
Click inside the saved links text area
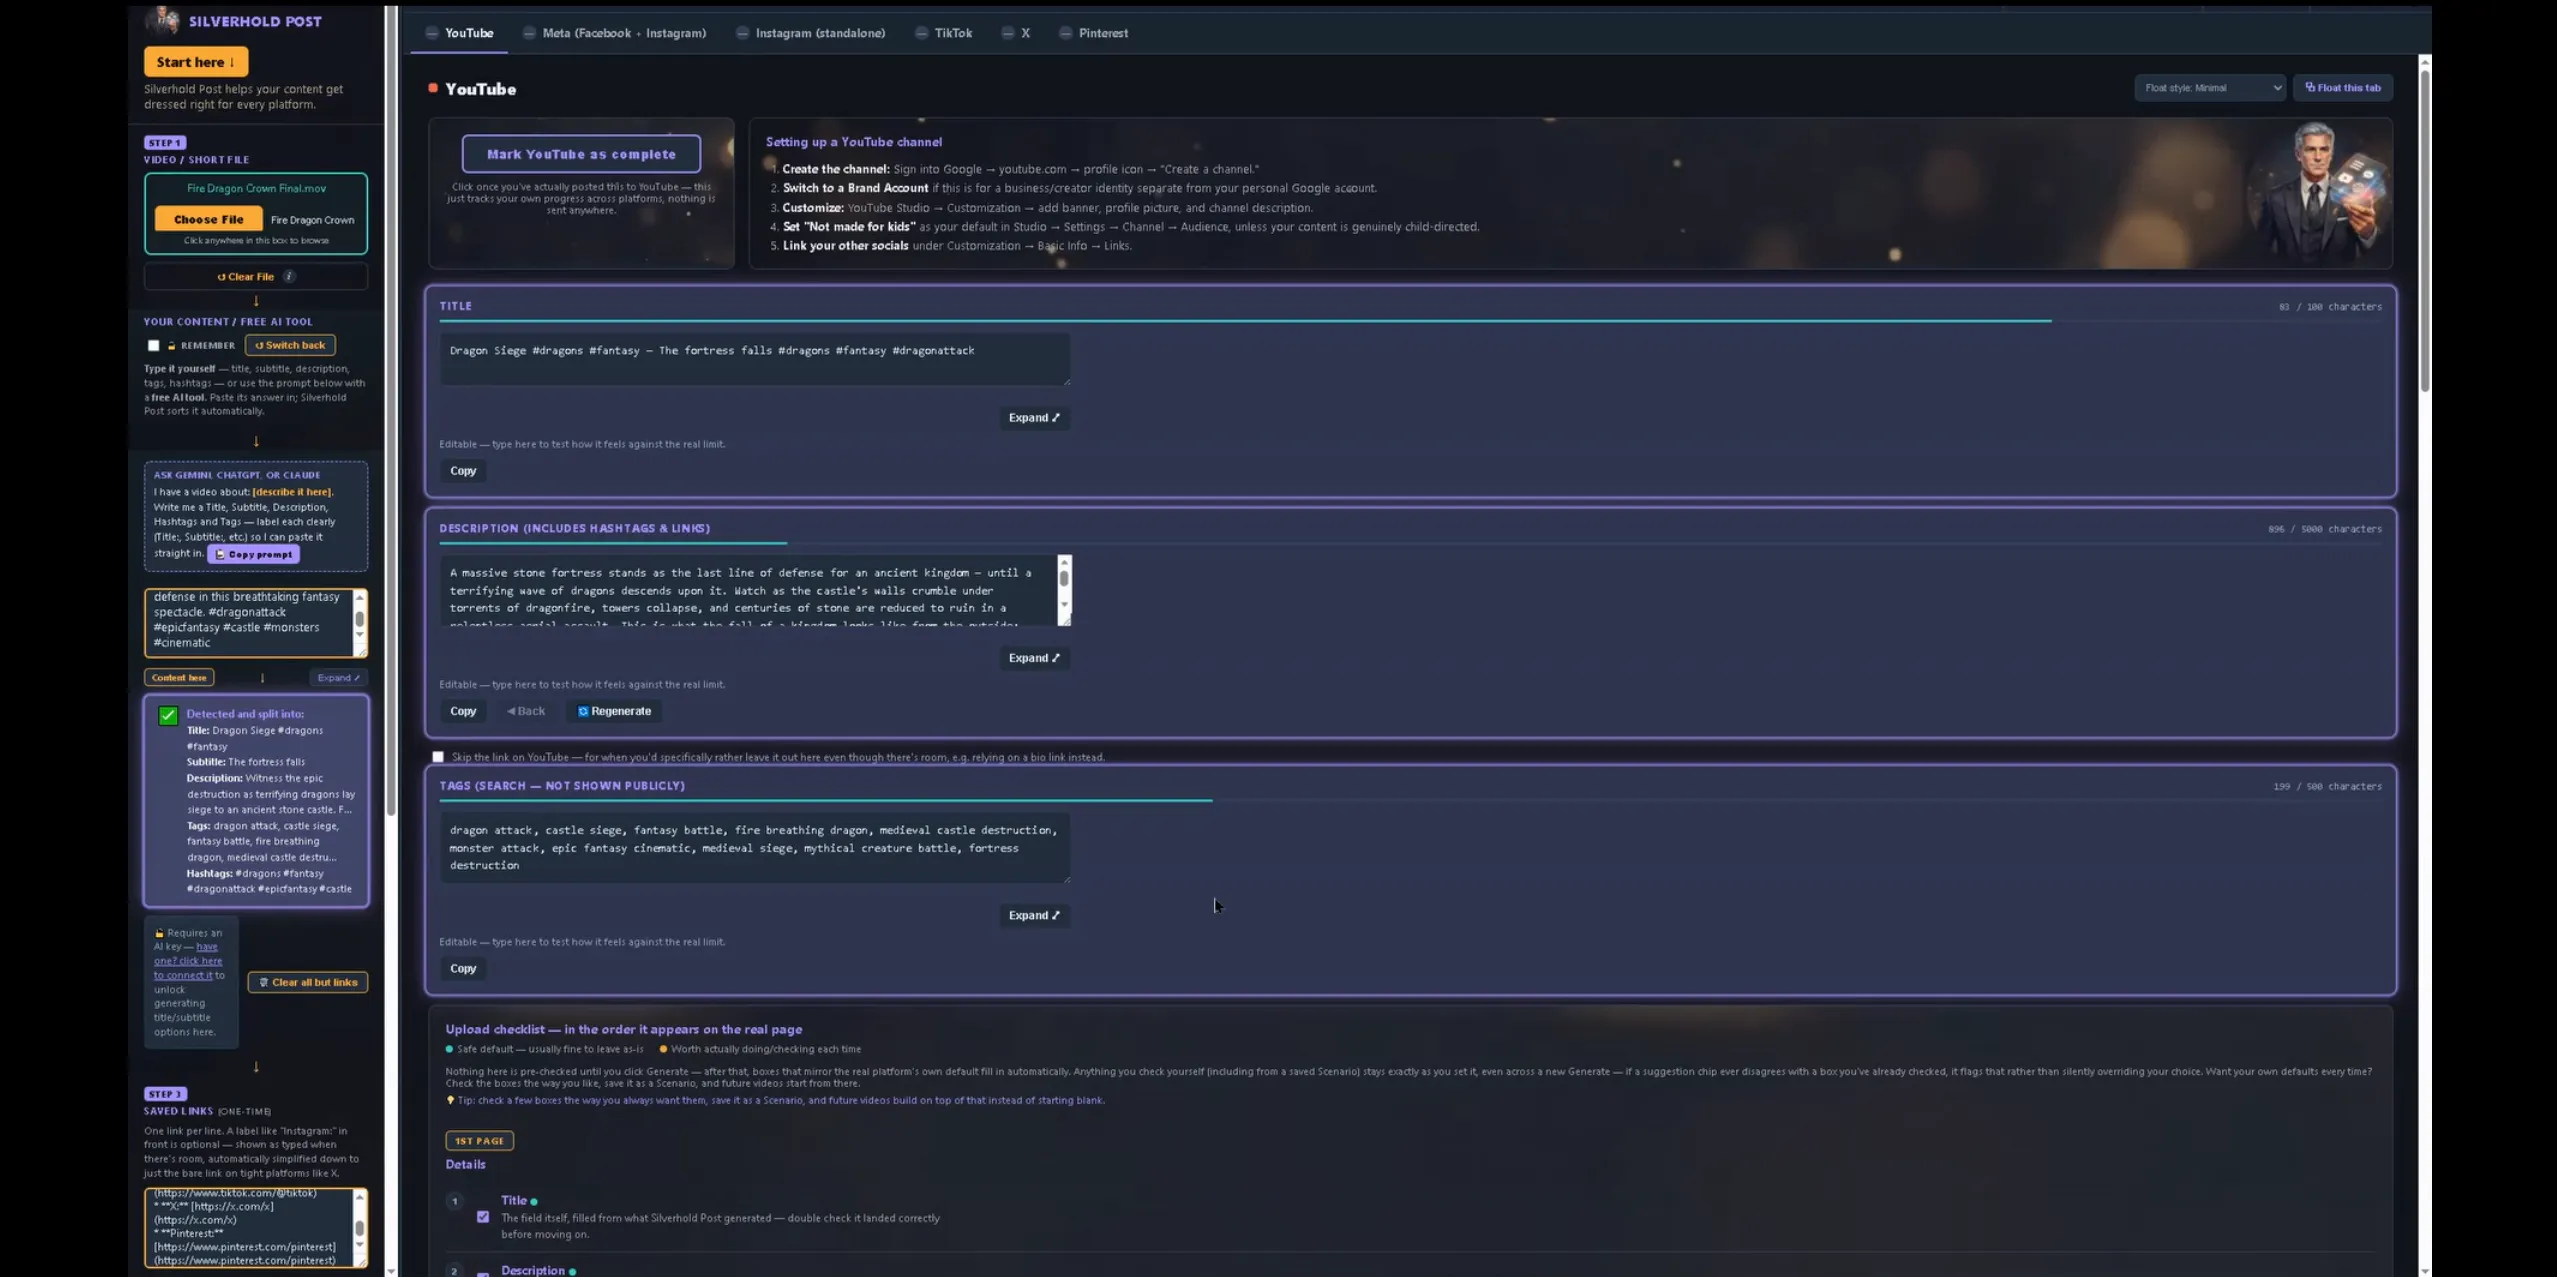(x=248, y=1227)
